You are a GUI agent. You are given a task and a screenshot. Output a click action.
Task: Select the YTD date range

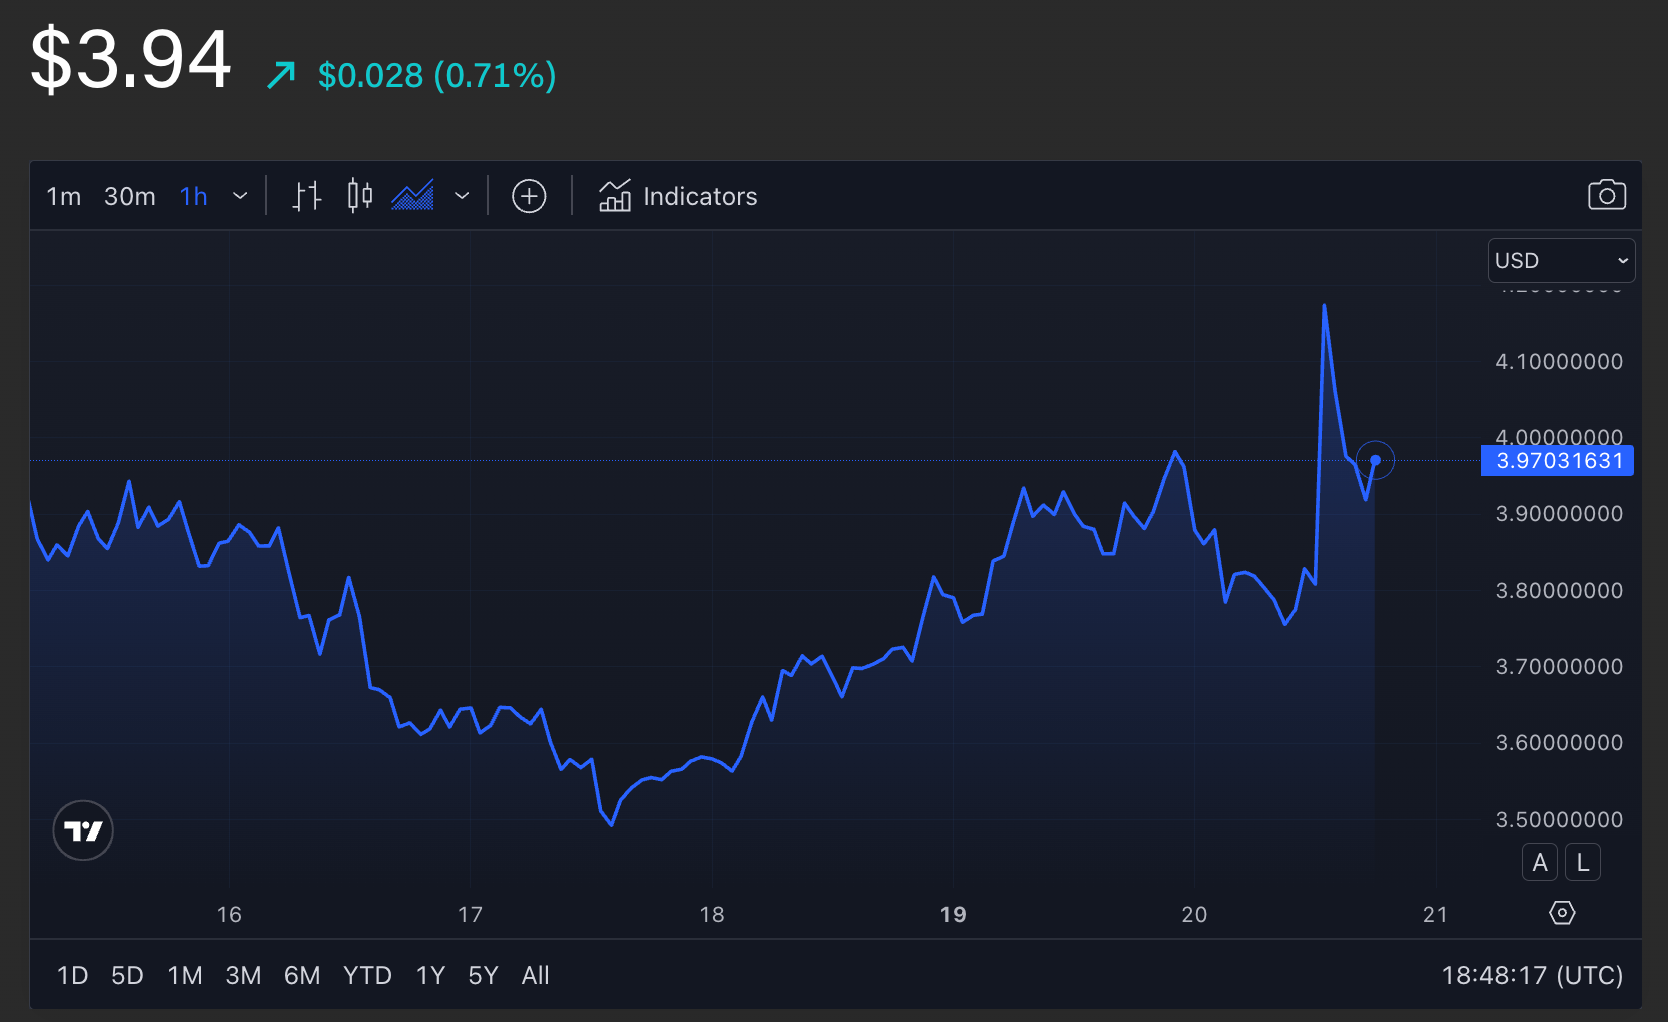(367, 975)
